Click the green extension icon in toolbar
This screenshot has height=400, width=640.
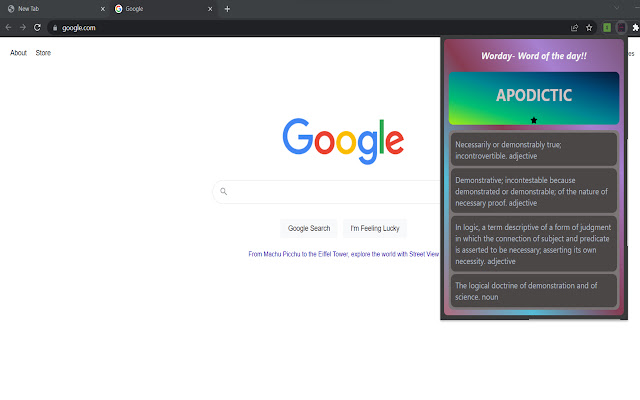click(607, 27)
